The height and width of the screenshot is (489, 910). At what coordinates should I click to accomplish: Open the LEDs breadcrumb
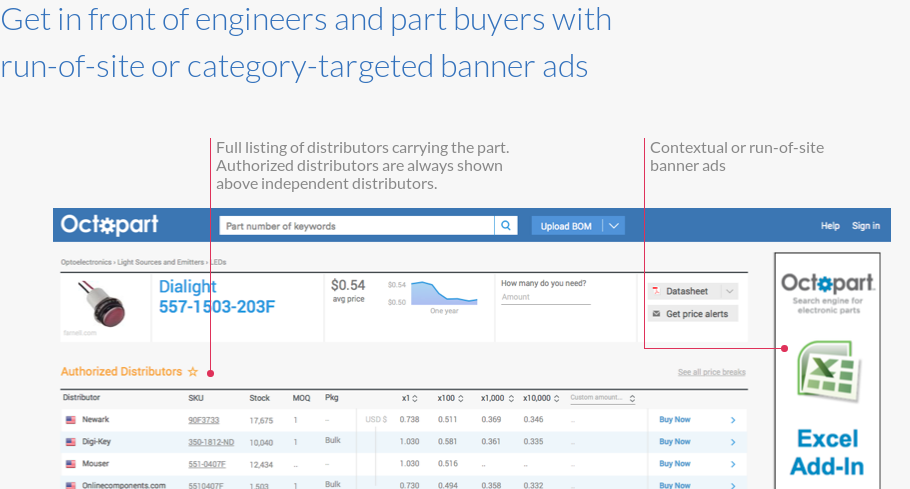click(218, 262)
